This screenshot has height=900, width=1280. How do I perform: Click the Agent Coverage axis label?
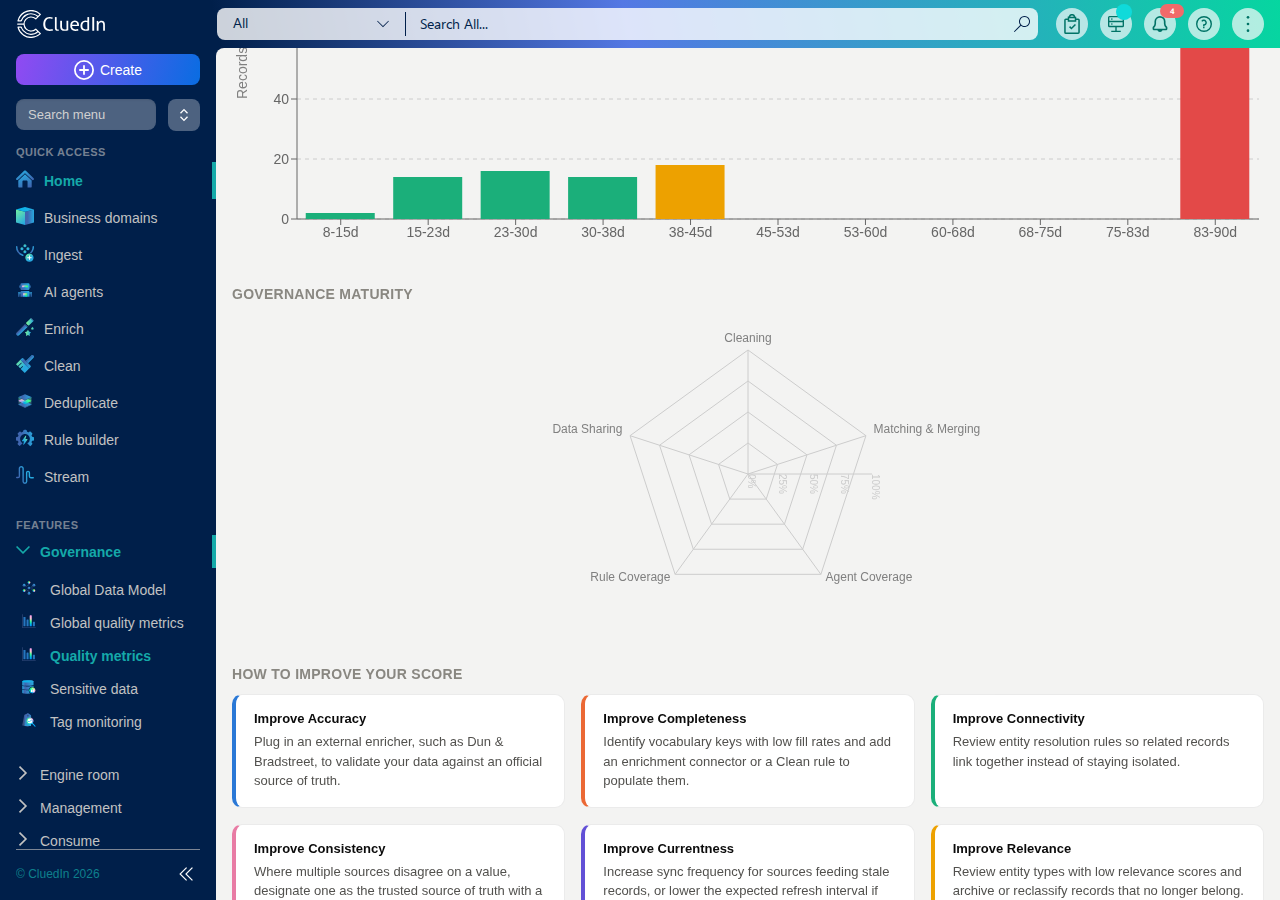coord(869,577)
